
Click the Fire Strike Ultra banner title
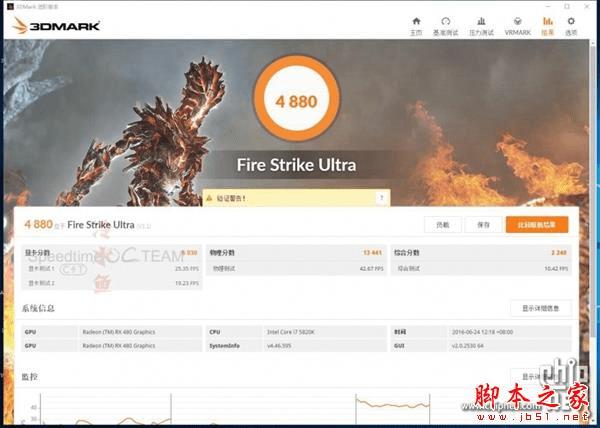(x=297, y=165)
